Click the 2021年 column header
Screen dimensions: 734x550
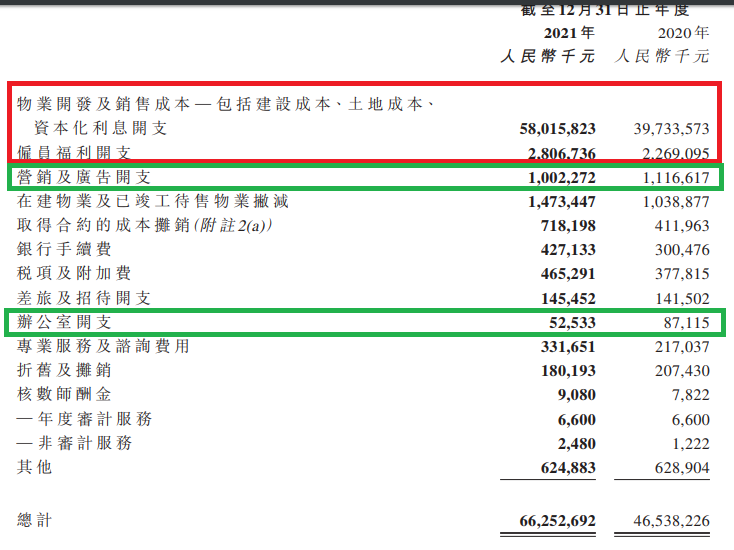567,32
